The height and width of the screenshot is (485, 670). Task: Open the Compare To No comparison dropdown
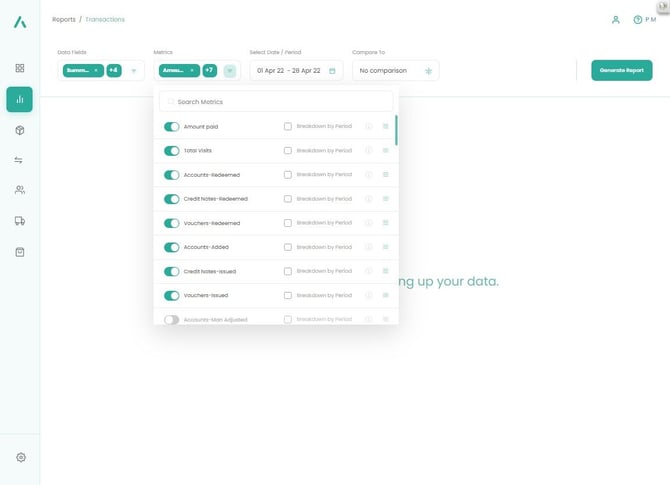pos(395,71)
